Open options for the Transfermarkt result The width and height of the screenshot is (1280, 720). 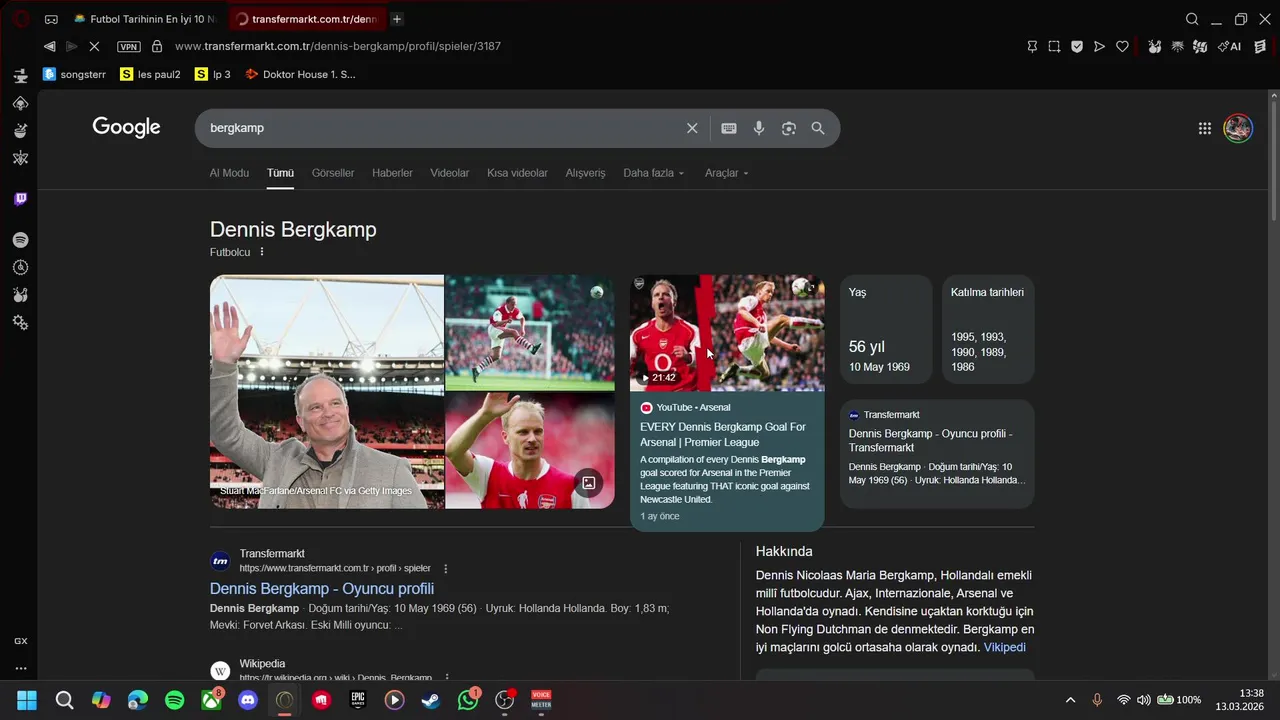(x=446, y=568)
